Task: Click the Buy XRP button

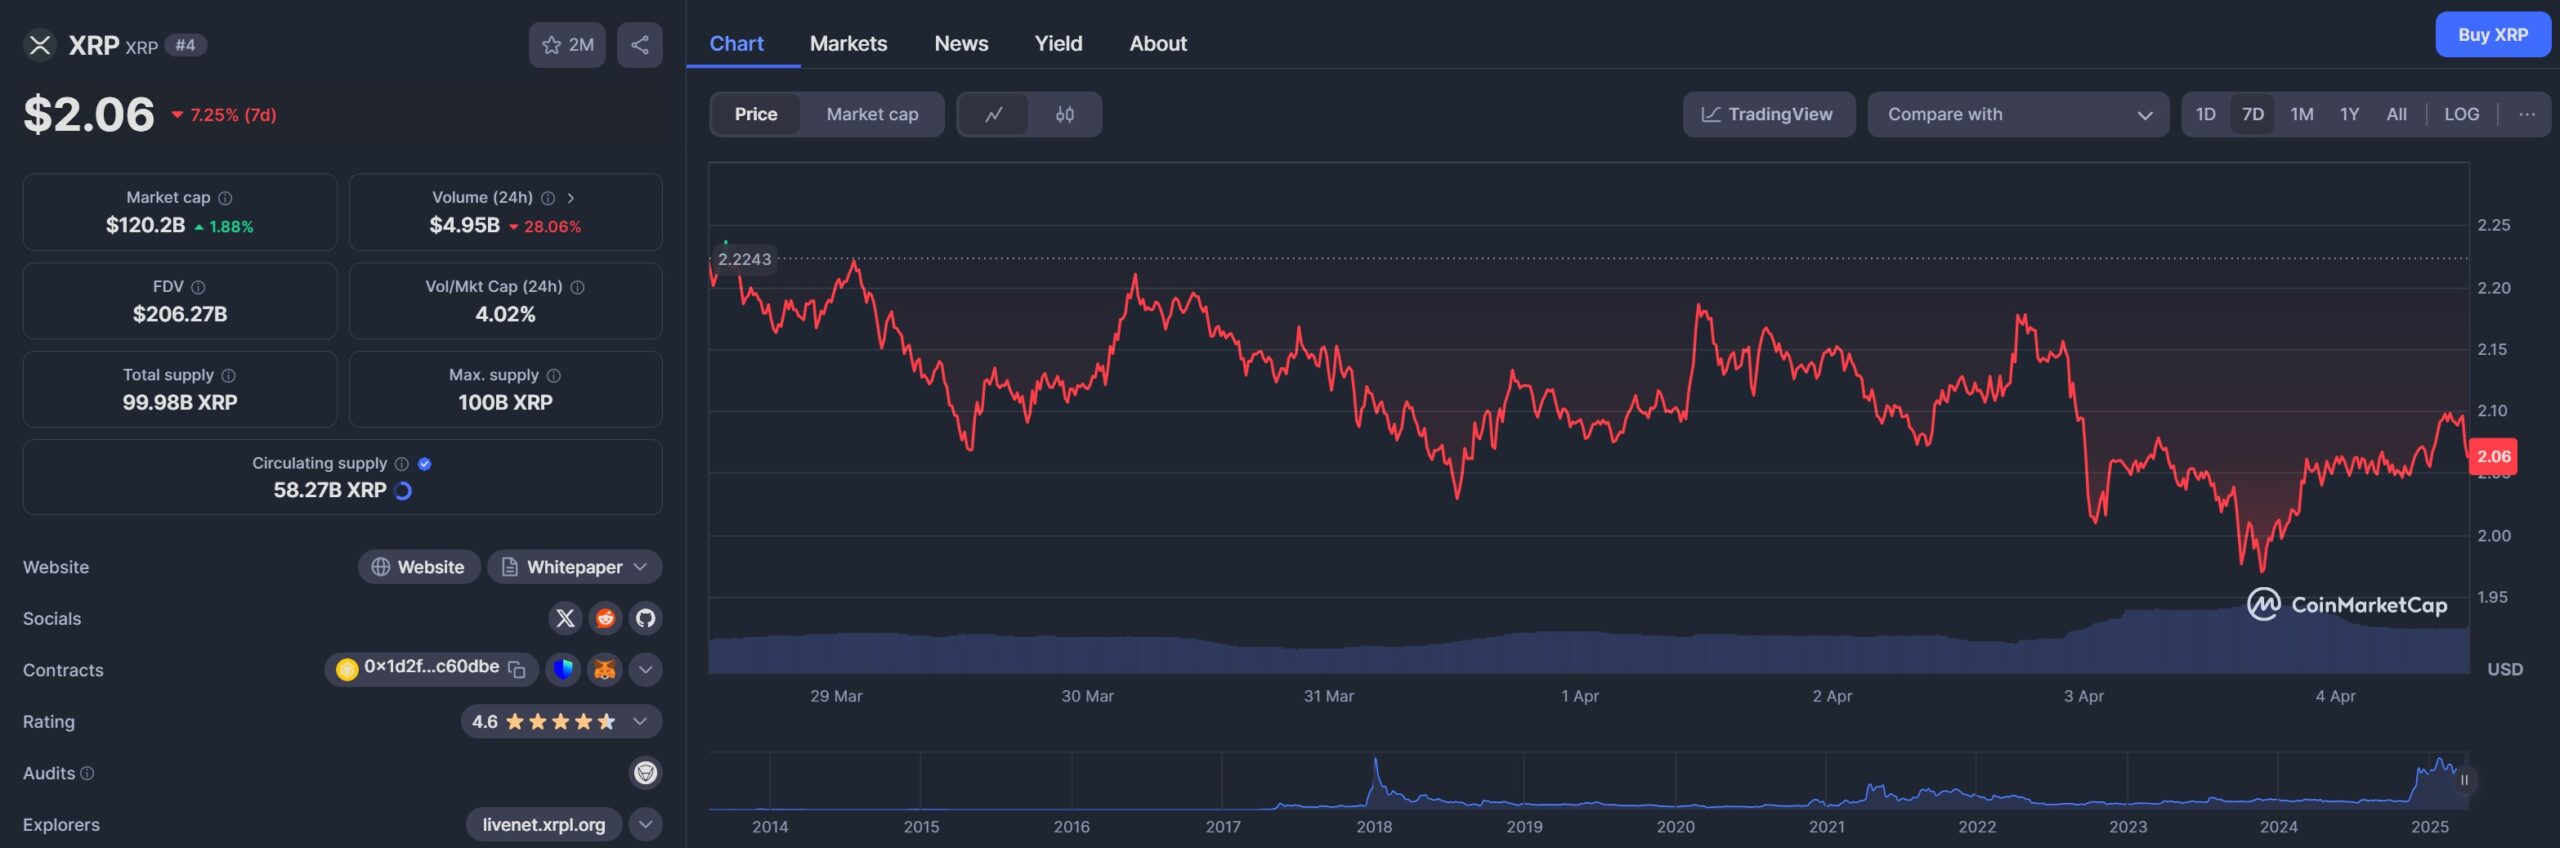Action: (x=2493, y=35)
